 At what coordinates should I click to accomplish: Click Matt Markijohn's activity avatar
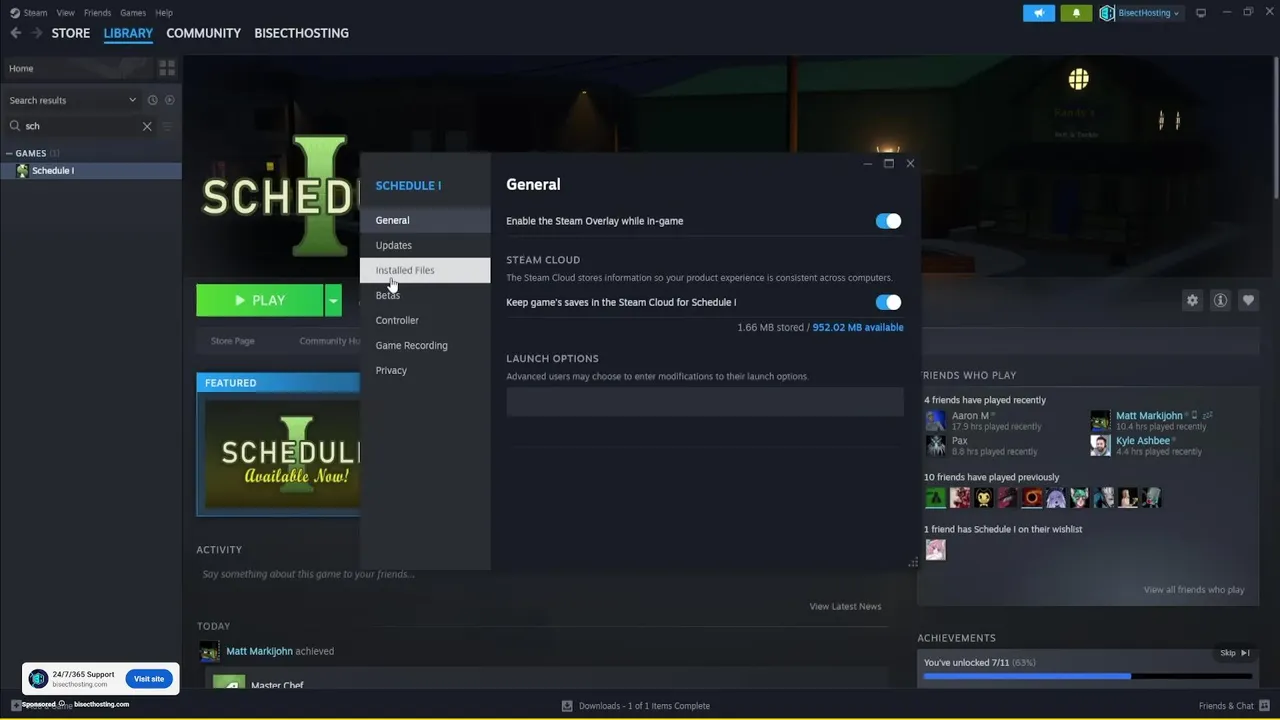(x=209, y=652)
